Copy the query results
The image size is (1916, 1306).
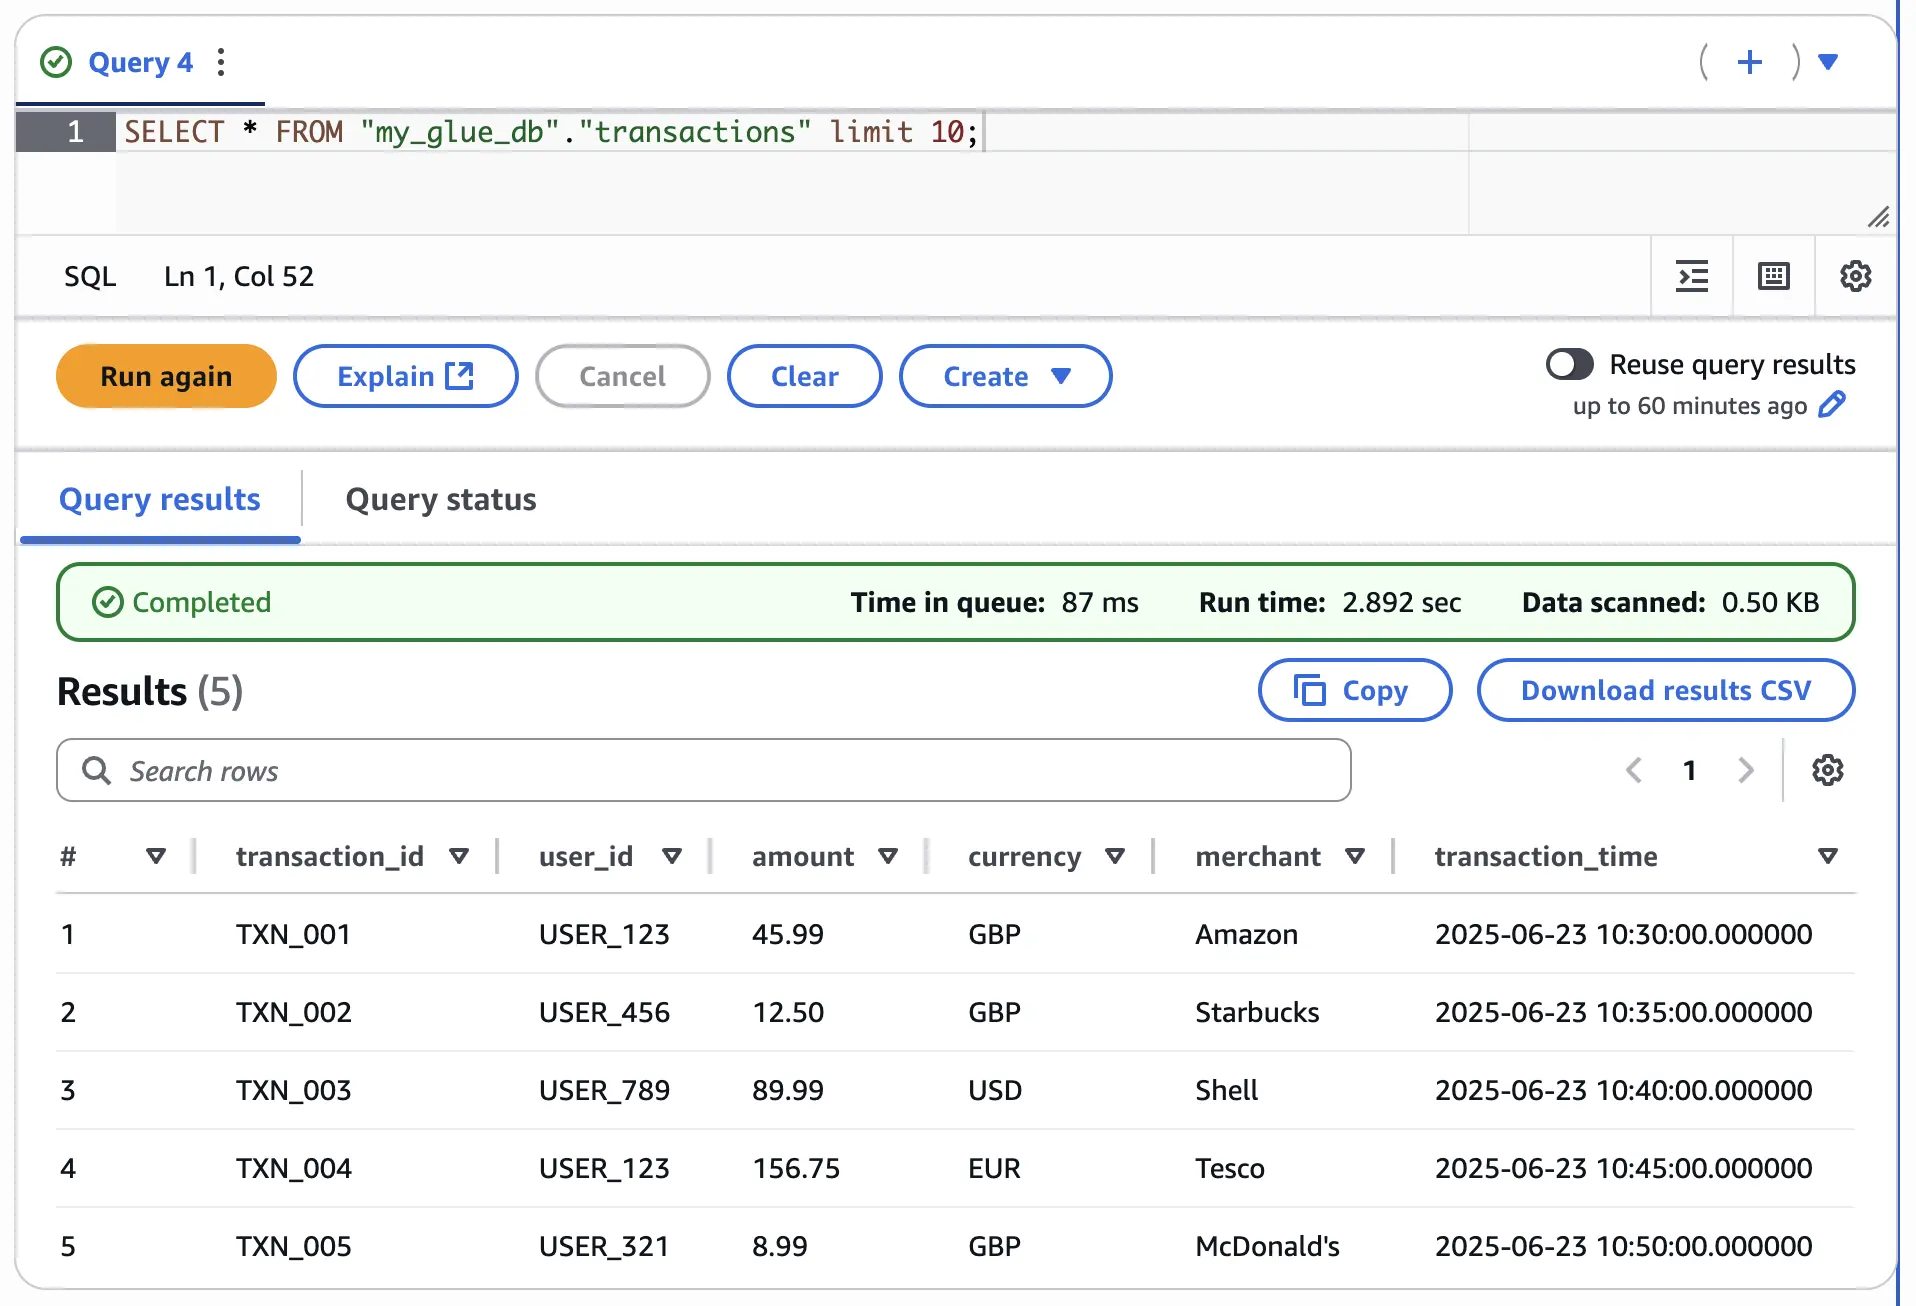pos(1354,690)
